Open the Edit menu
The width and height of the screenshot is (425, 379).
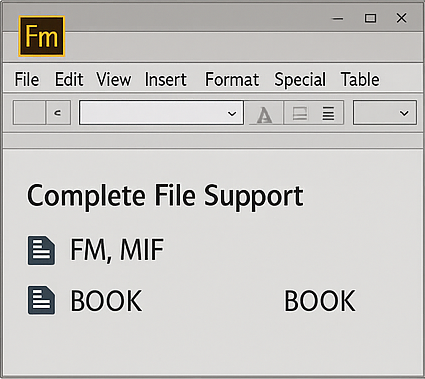(x=69, y=80)
